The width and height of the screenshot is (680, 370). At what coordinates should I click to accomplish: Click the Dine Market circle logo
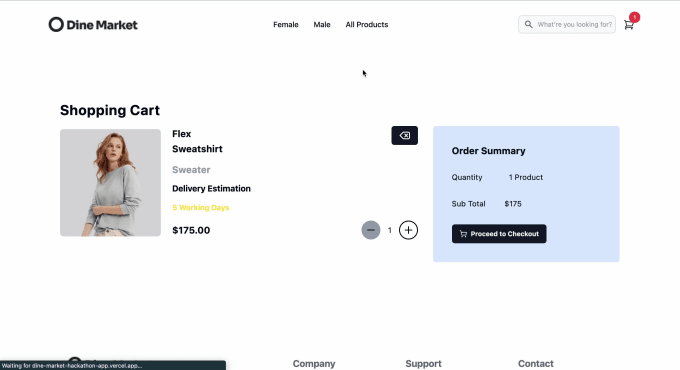pos(56,24)
